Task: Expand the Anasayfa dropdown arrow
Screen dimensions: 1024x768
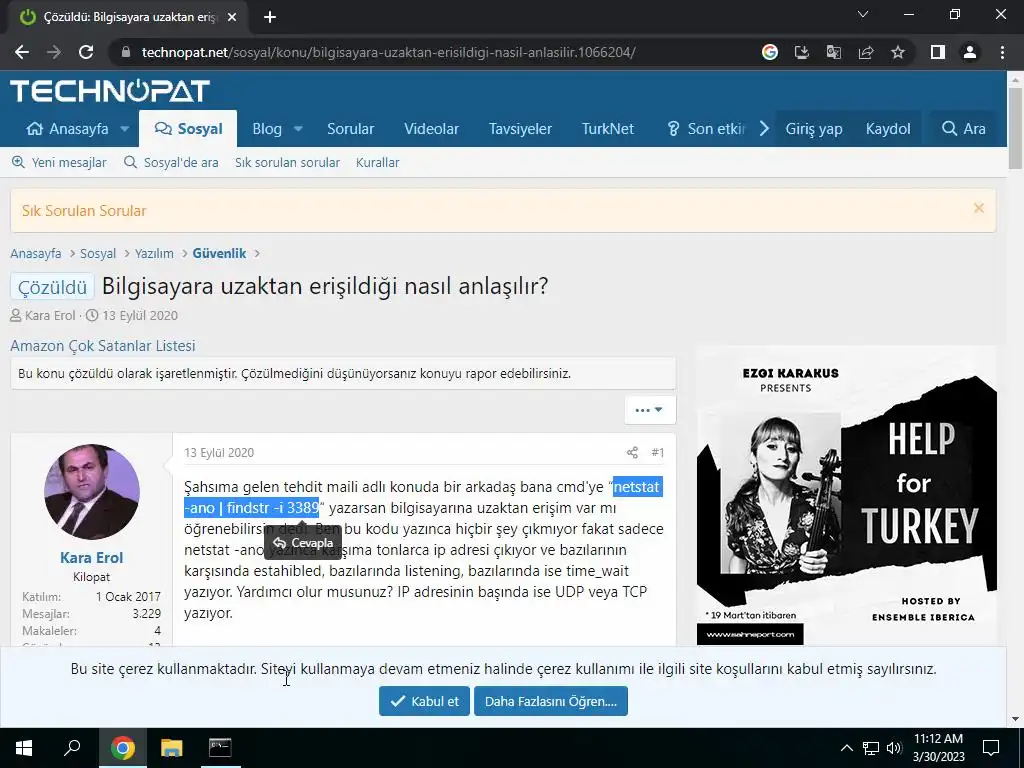Action: pos(125,129)
